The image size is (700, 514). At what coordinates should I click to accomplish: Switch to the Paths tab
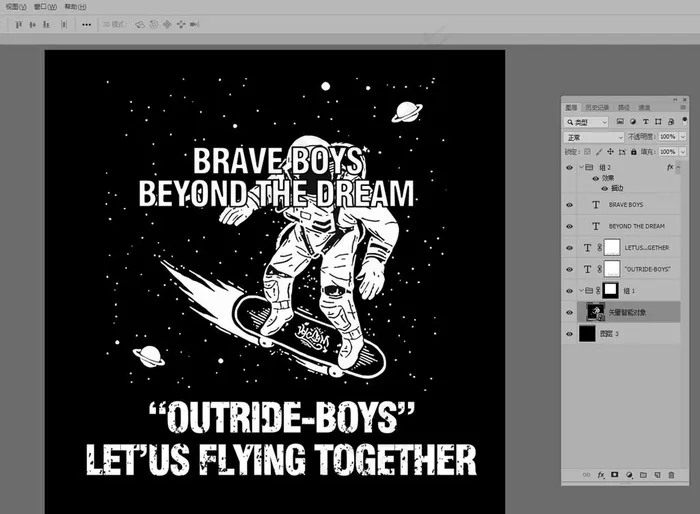tap(624, 108)
